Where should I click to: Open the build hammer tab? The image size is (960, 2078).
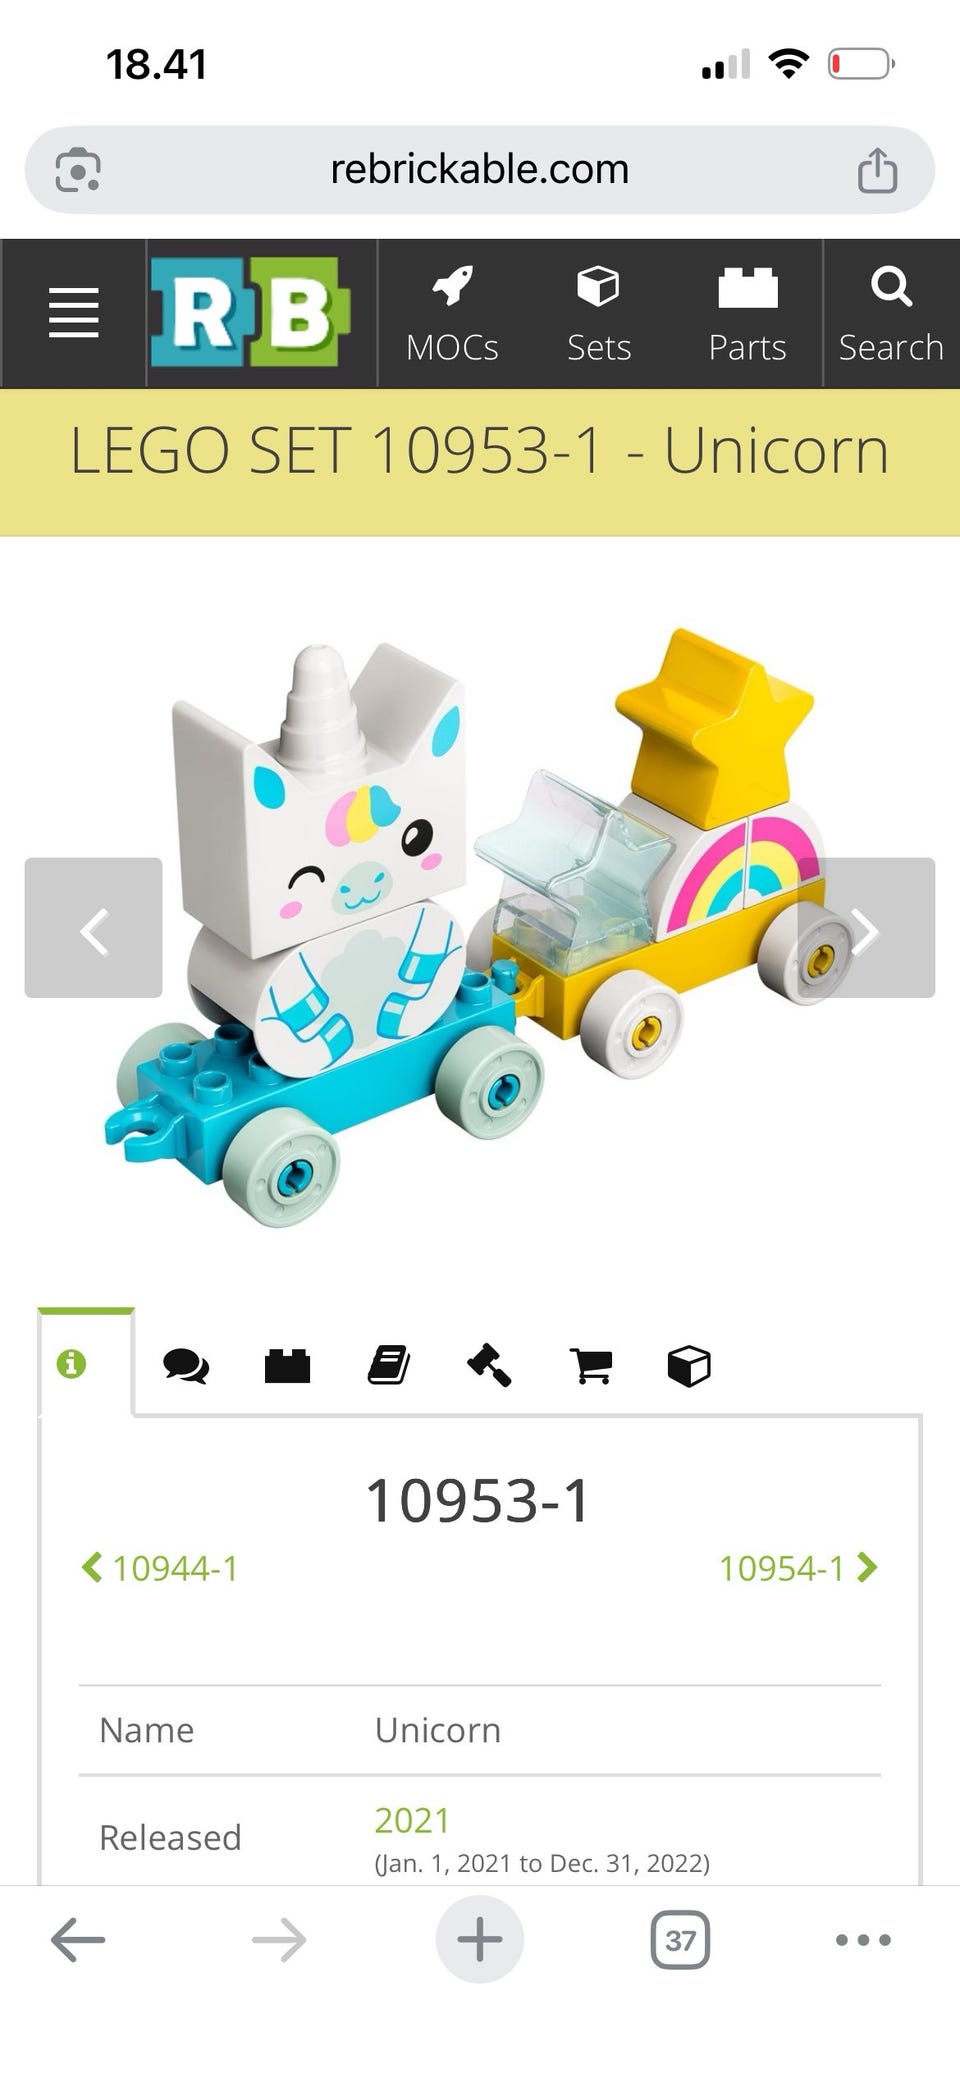(489, 1365)
